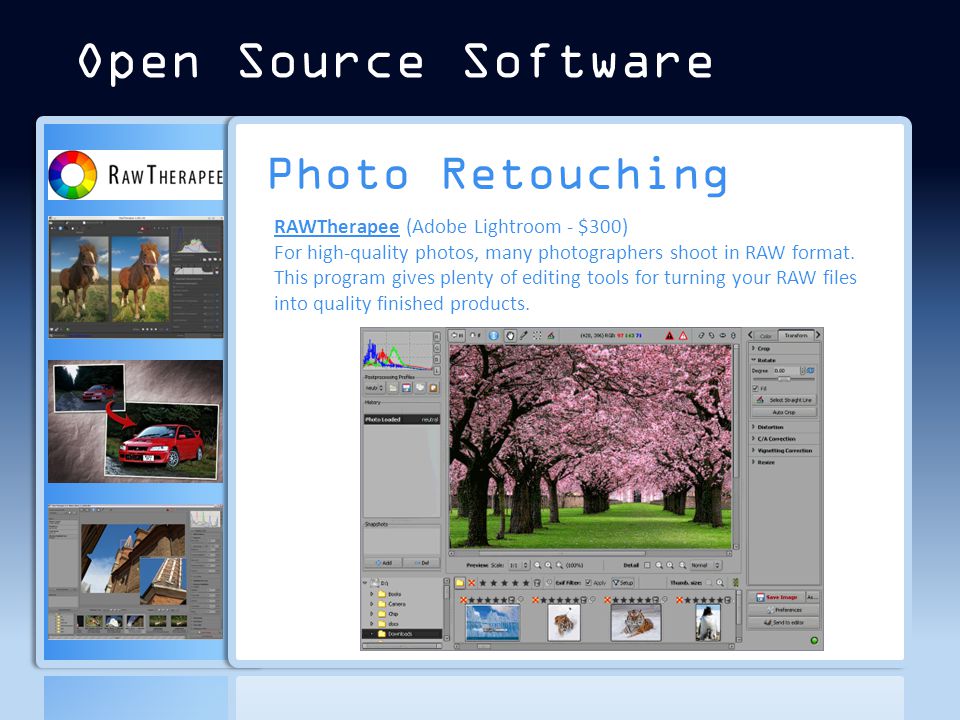Viewport: 960px width, 720px height.
Task: Click the load profile folder icon
Action: pos(393,388)
